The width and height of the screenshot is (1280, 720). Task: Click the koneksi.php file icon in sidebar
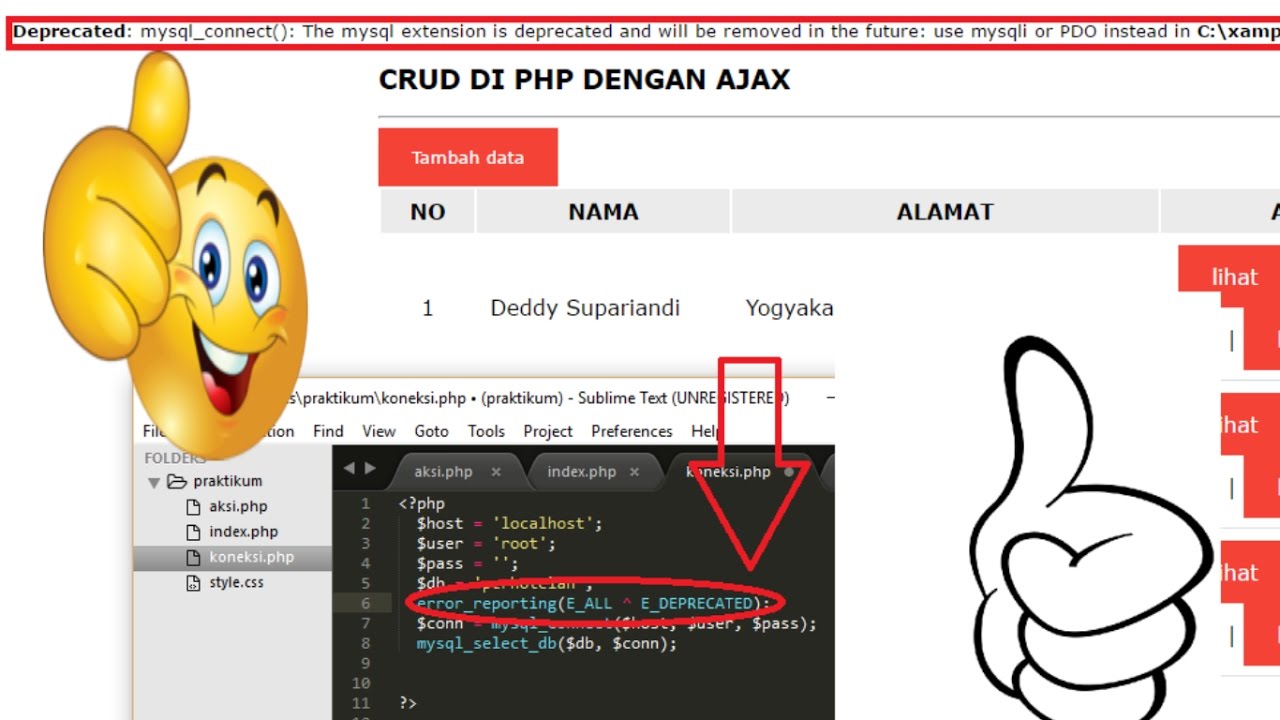click(194, 557)
